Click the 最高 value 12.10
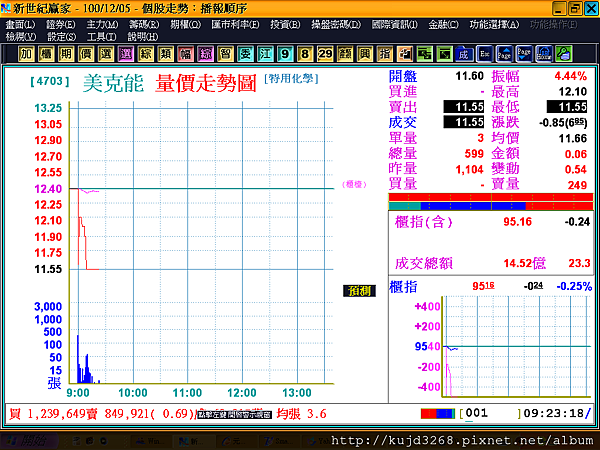 coord(572,92)
